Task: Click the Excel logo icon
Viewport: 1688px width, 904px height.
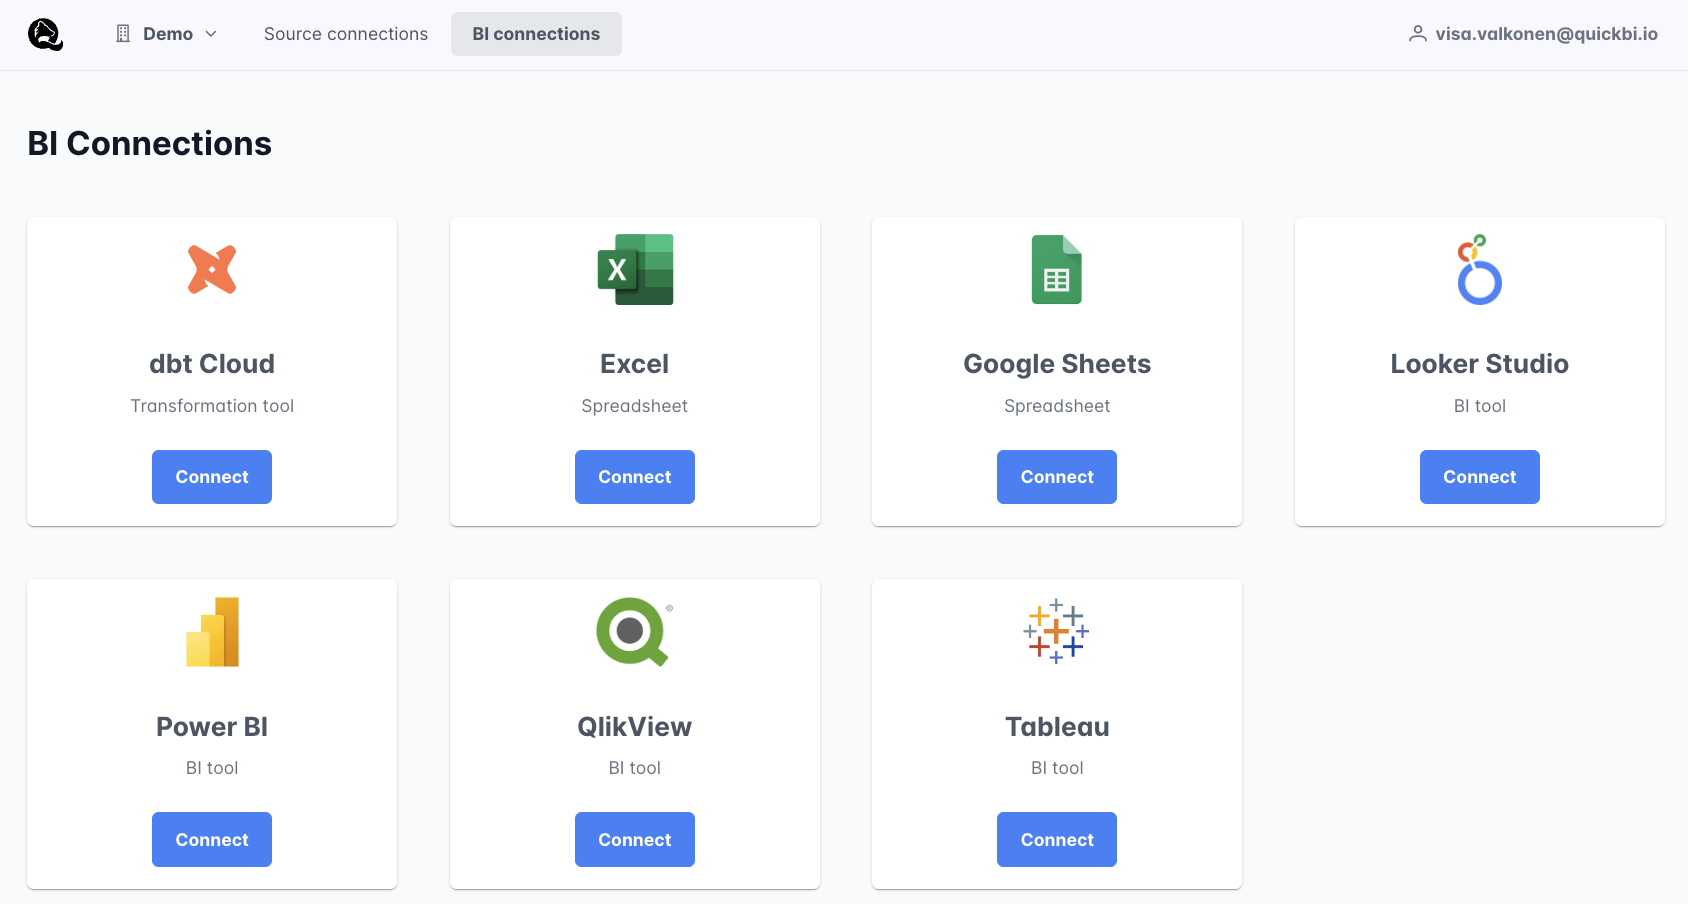Action: 635,269
